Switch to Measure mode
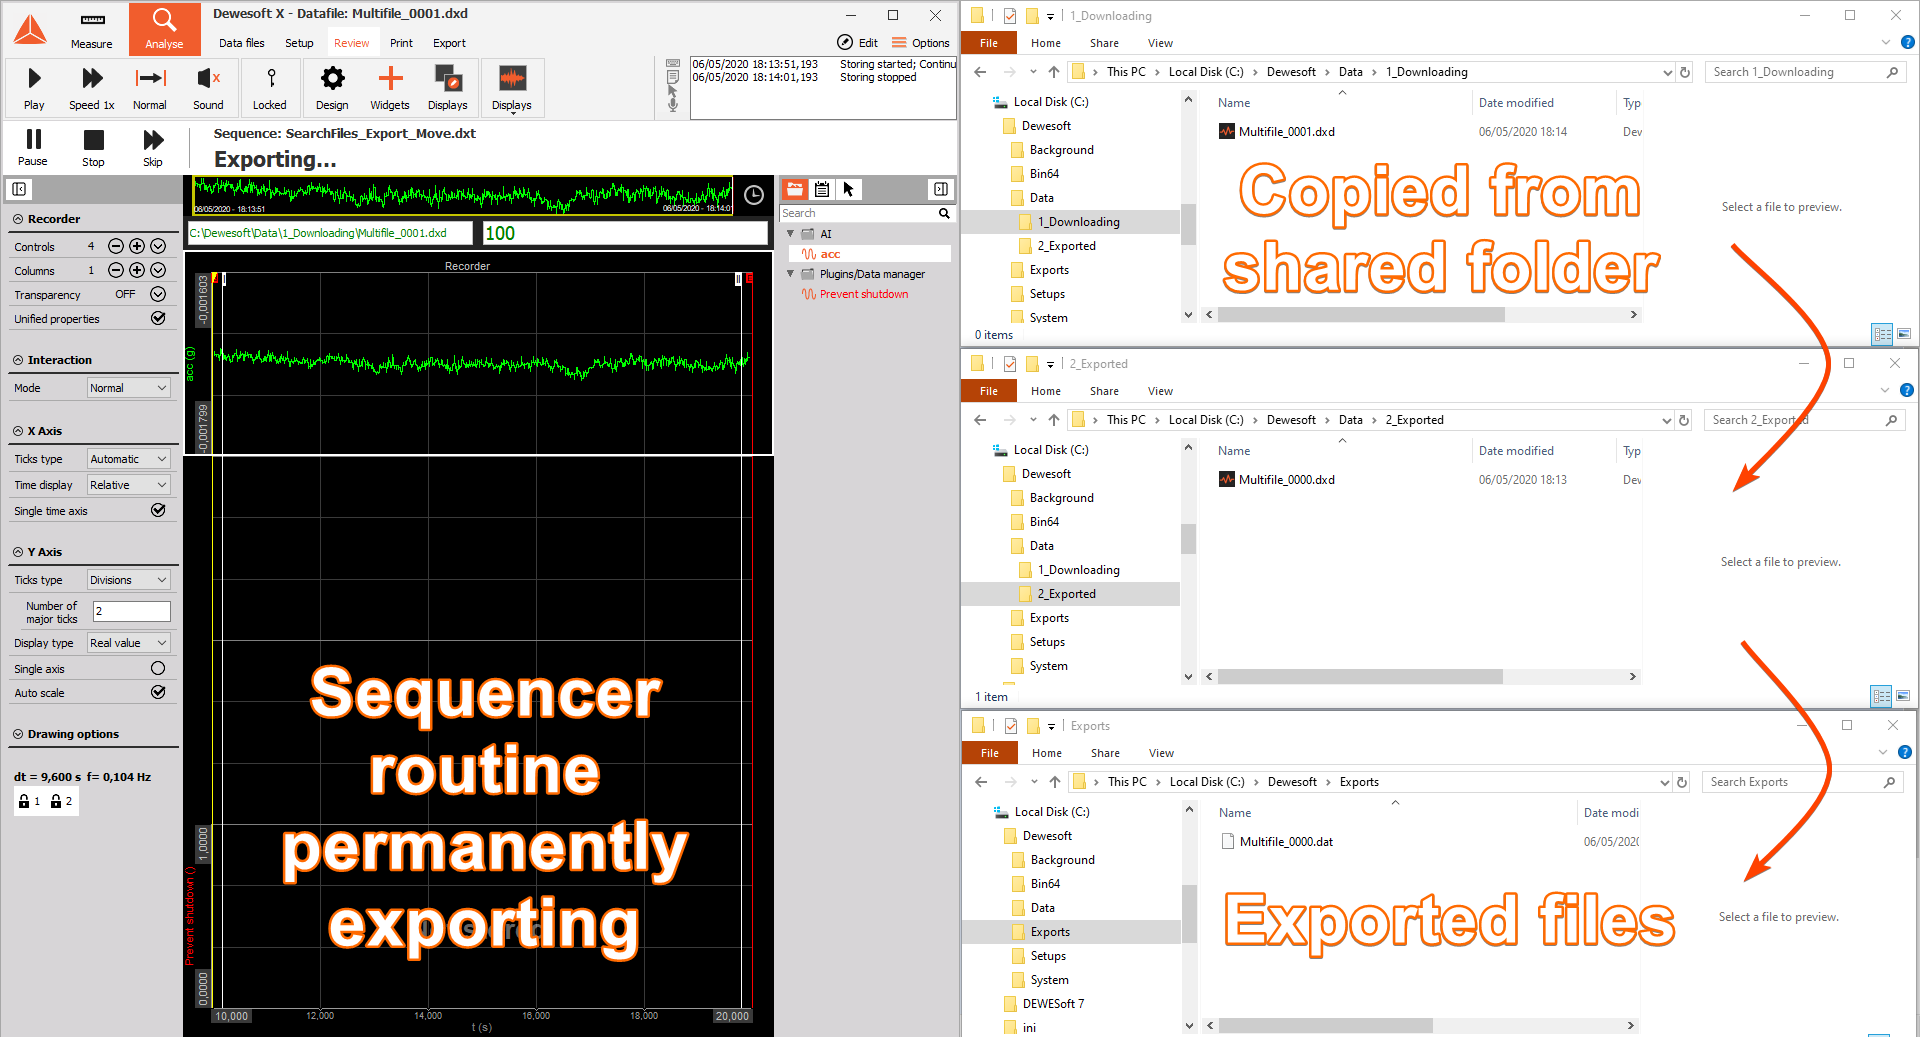This screenshot has height=1037, width=1920. (x=92, y=29)
